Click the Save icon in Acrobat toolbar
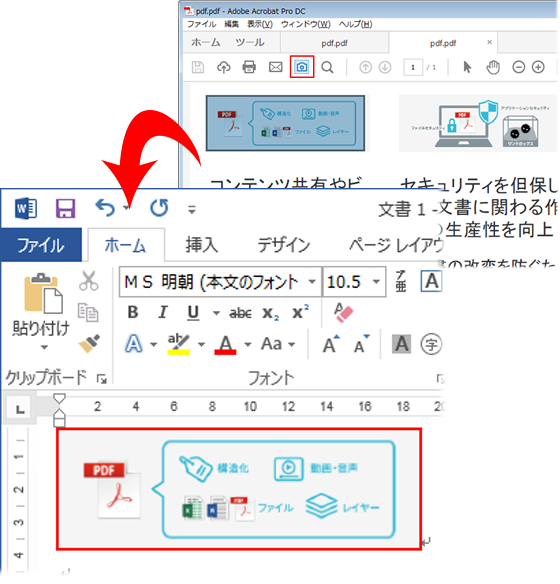Viewport: 560px width, 584px height. (x=198, y=67)
